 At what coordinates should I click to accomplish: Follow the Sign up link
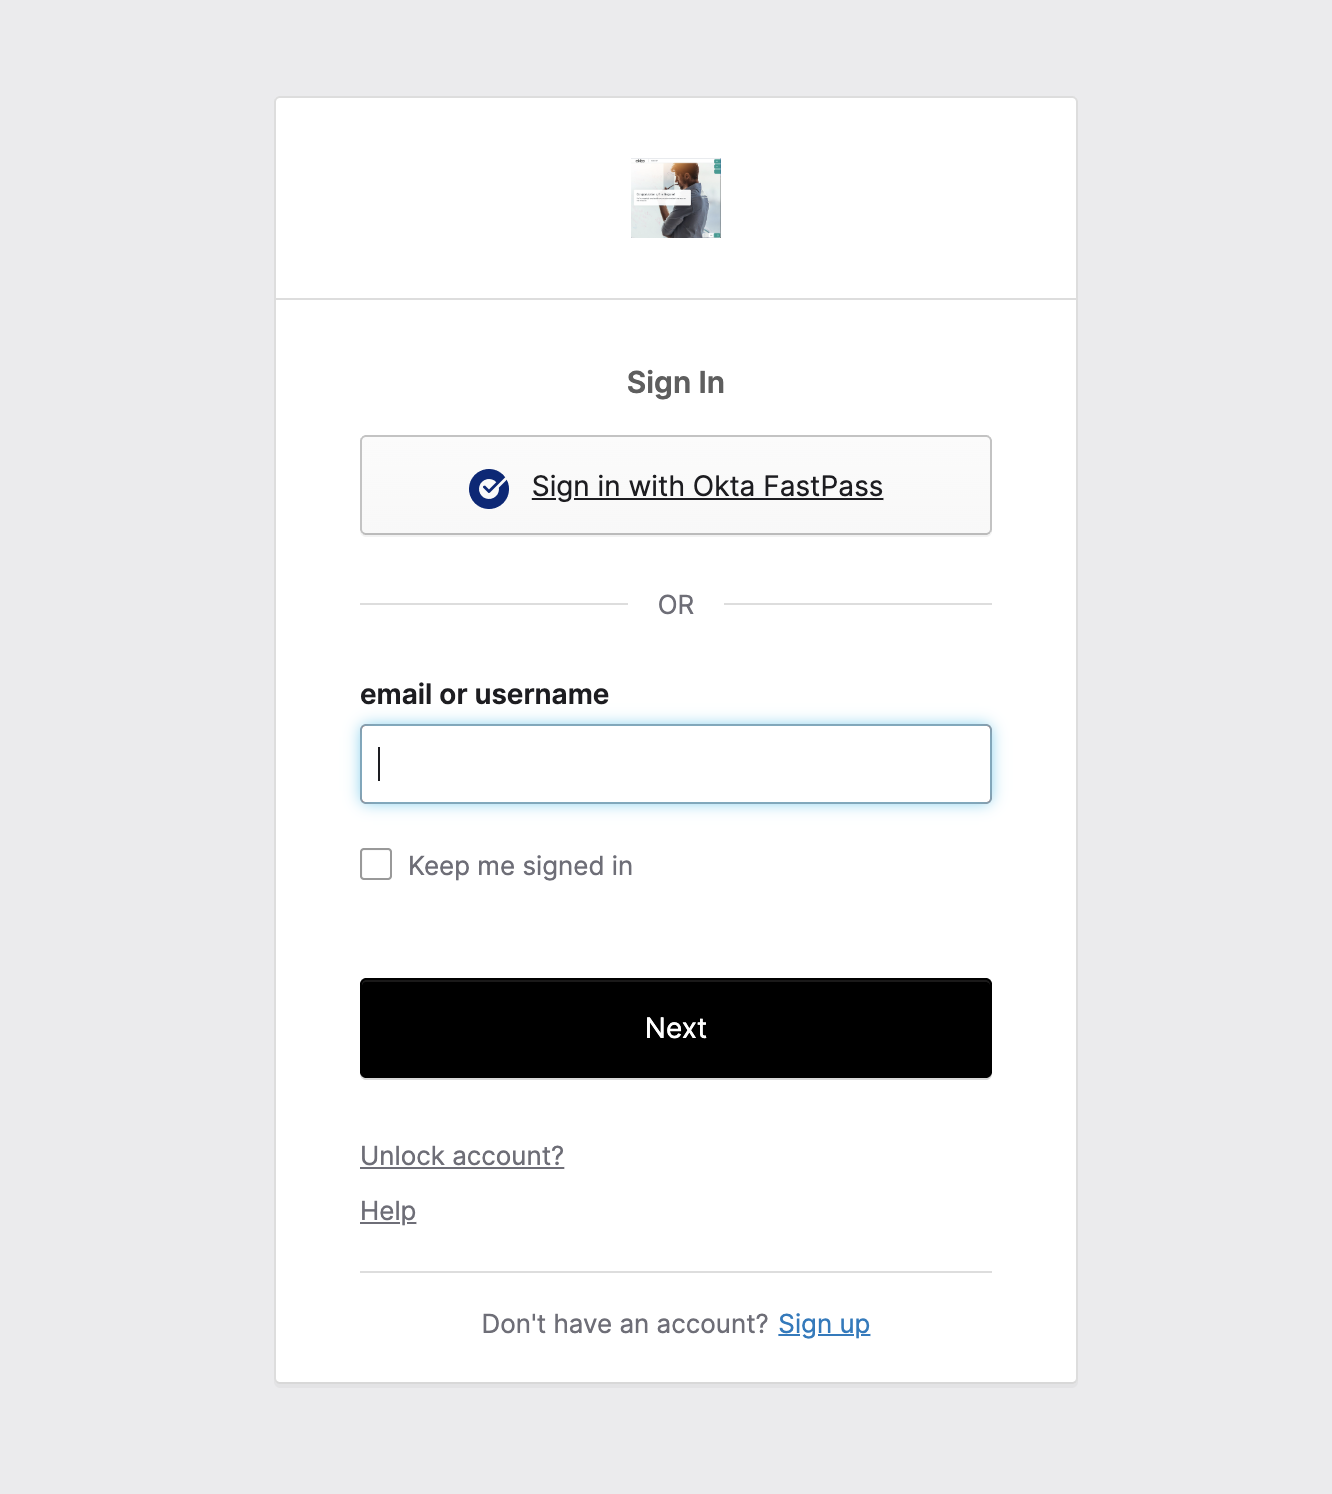point(824,1324)
